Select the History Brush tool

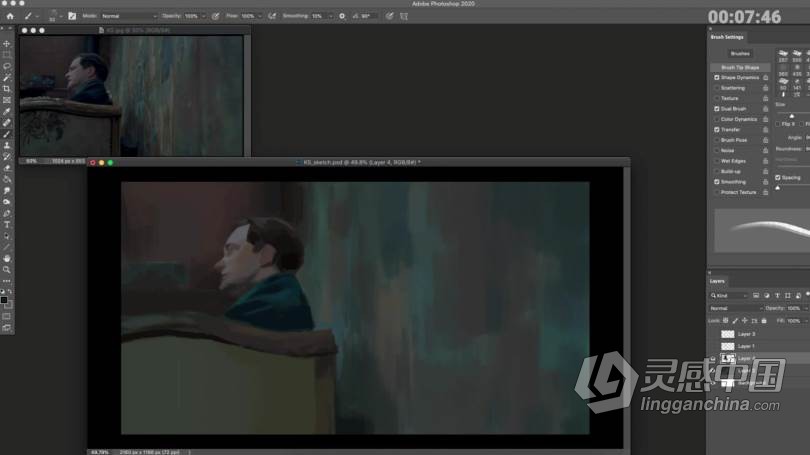click(7, 156)
